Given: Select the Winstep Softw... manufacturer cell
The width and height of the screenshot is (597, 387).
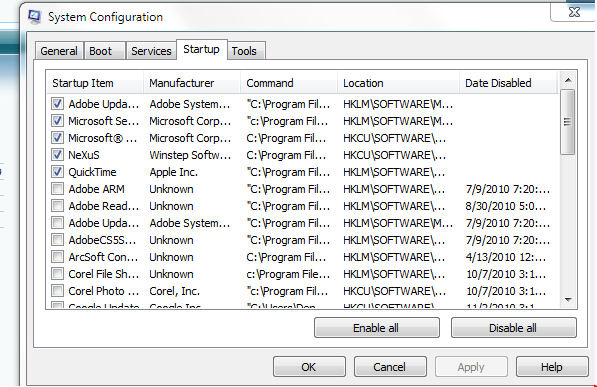Looking at the screenshot, I should point(190,155).
